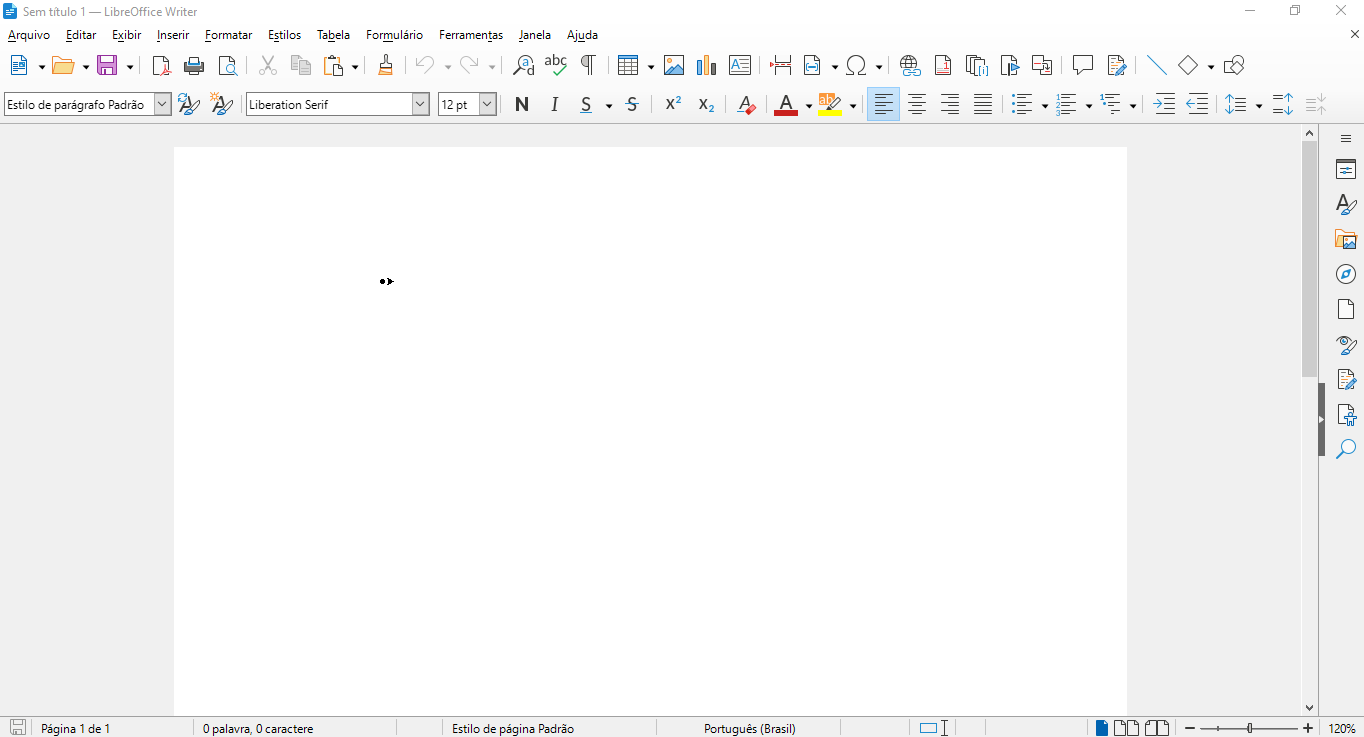Viewport: 1364px width, 737px height.
Task: Toggle formatting marks (pilcrow) display
Action: (588, 66)
